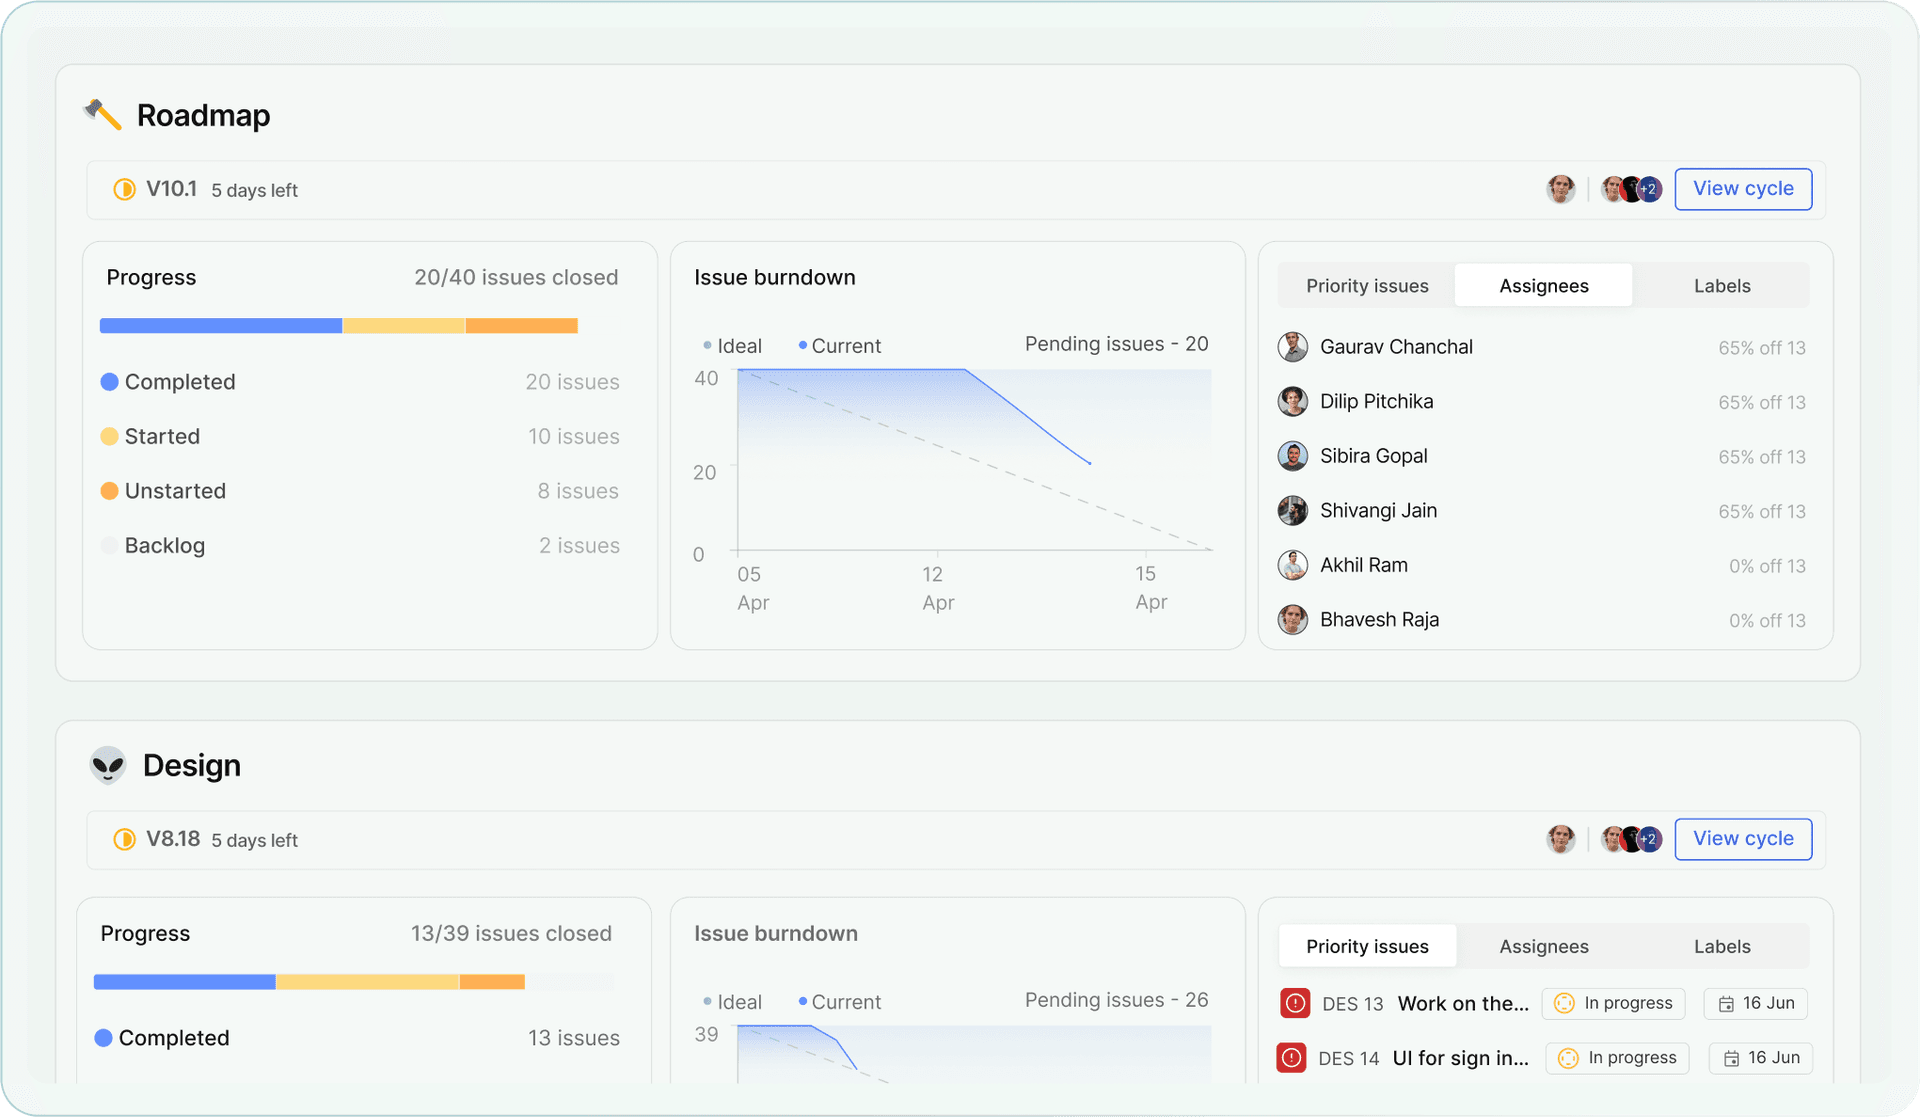Screen dimensions: 1920x1117
Task: Switch to the Labels tab in Roadmap
Action: 1721,285
